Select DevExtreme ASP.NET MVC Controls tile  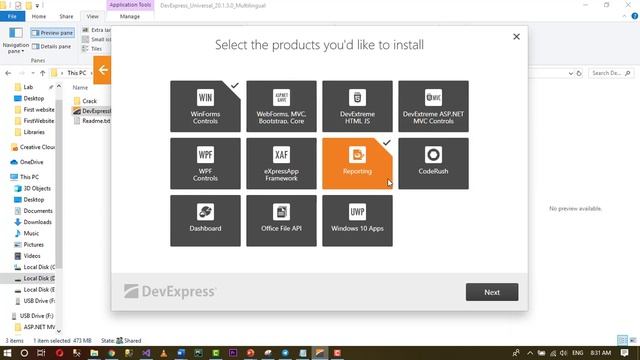[x=433, y=106]
